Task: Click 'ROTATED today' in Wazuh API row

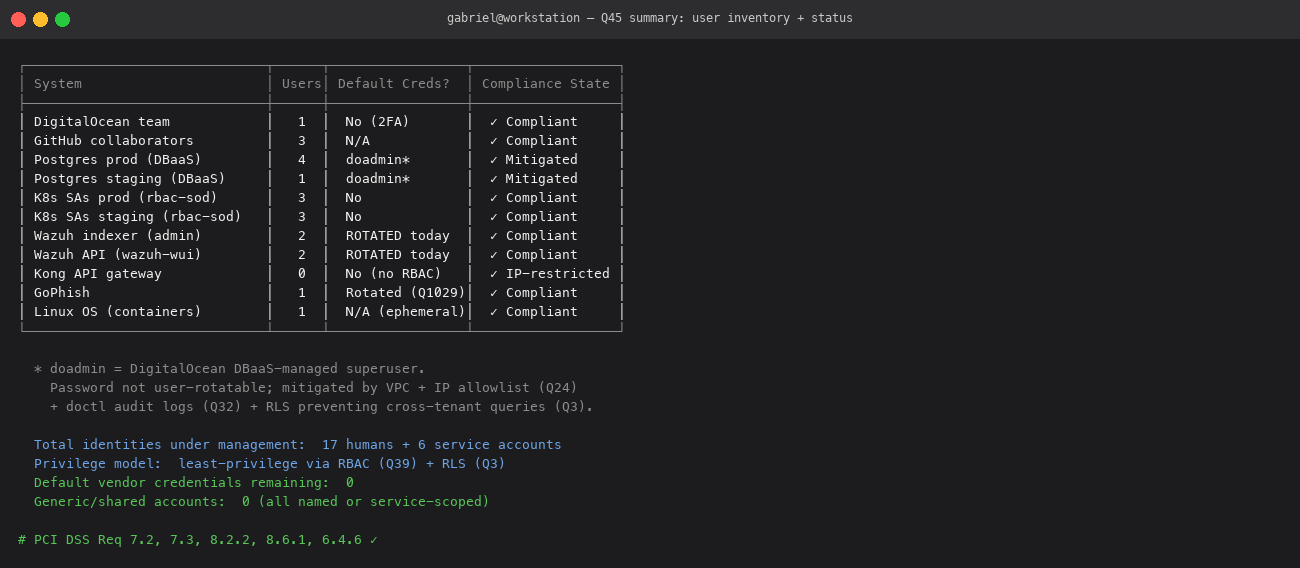Action: click(398, 255)
